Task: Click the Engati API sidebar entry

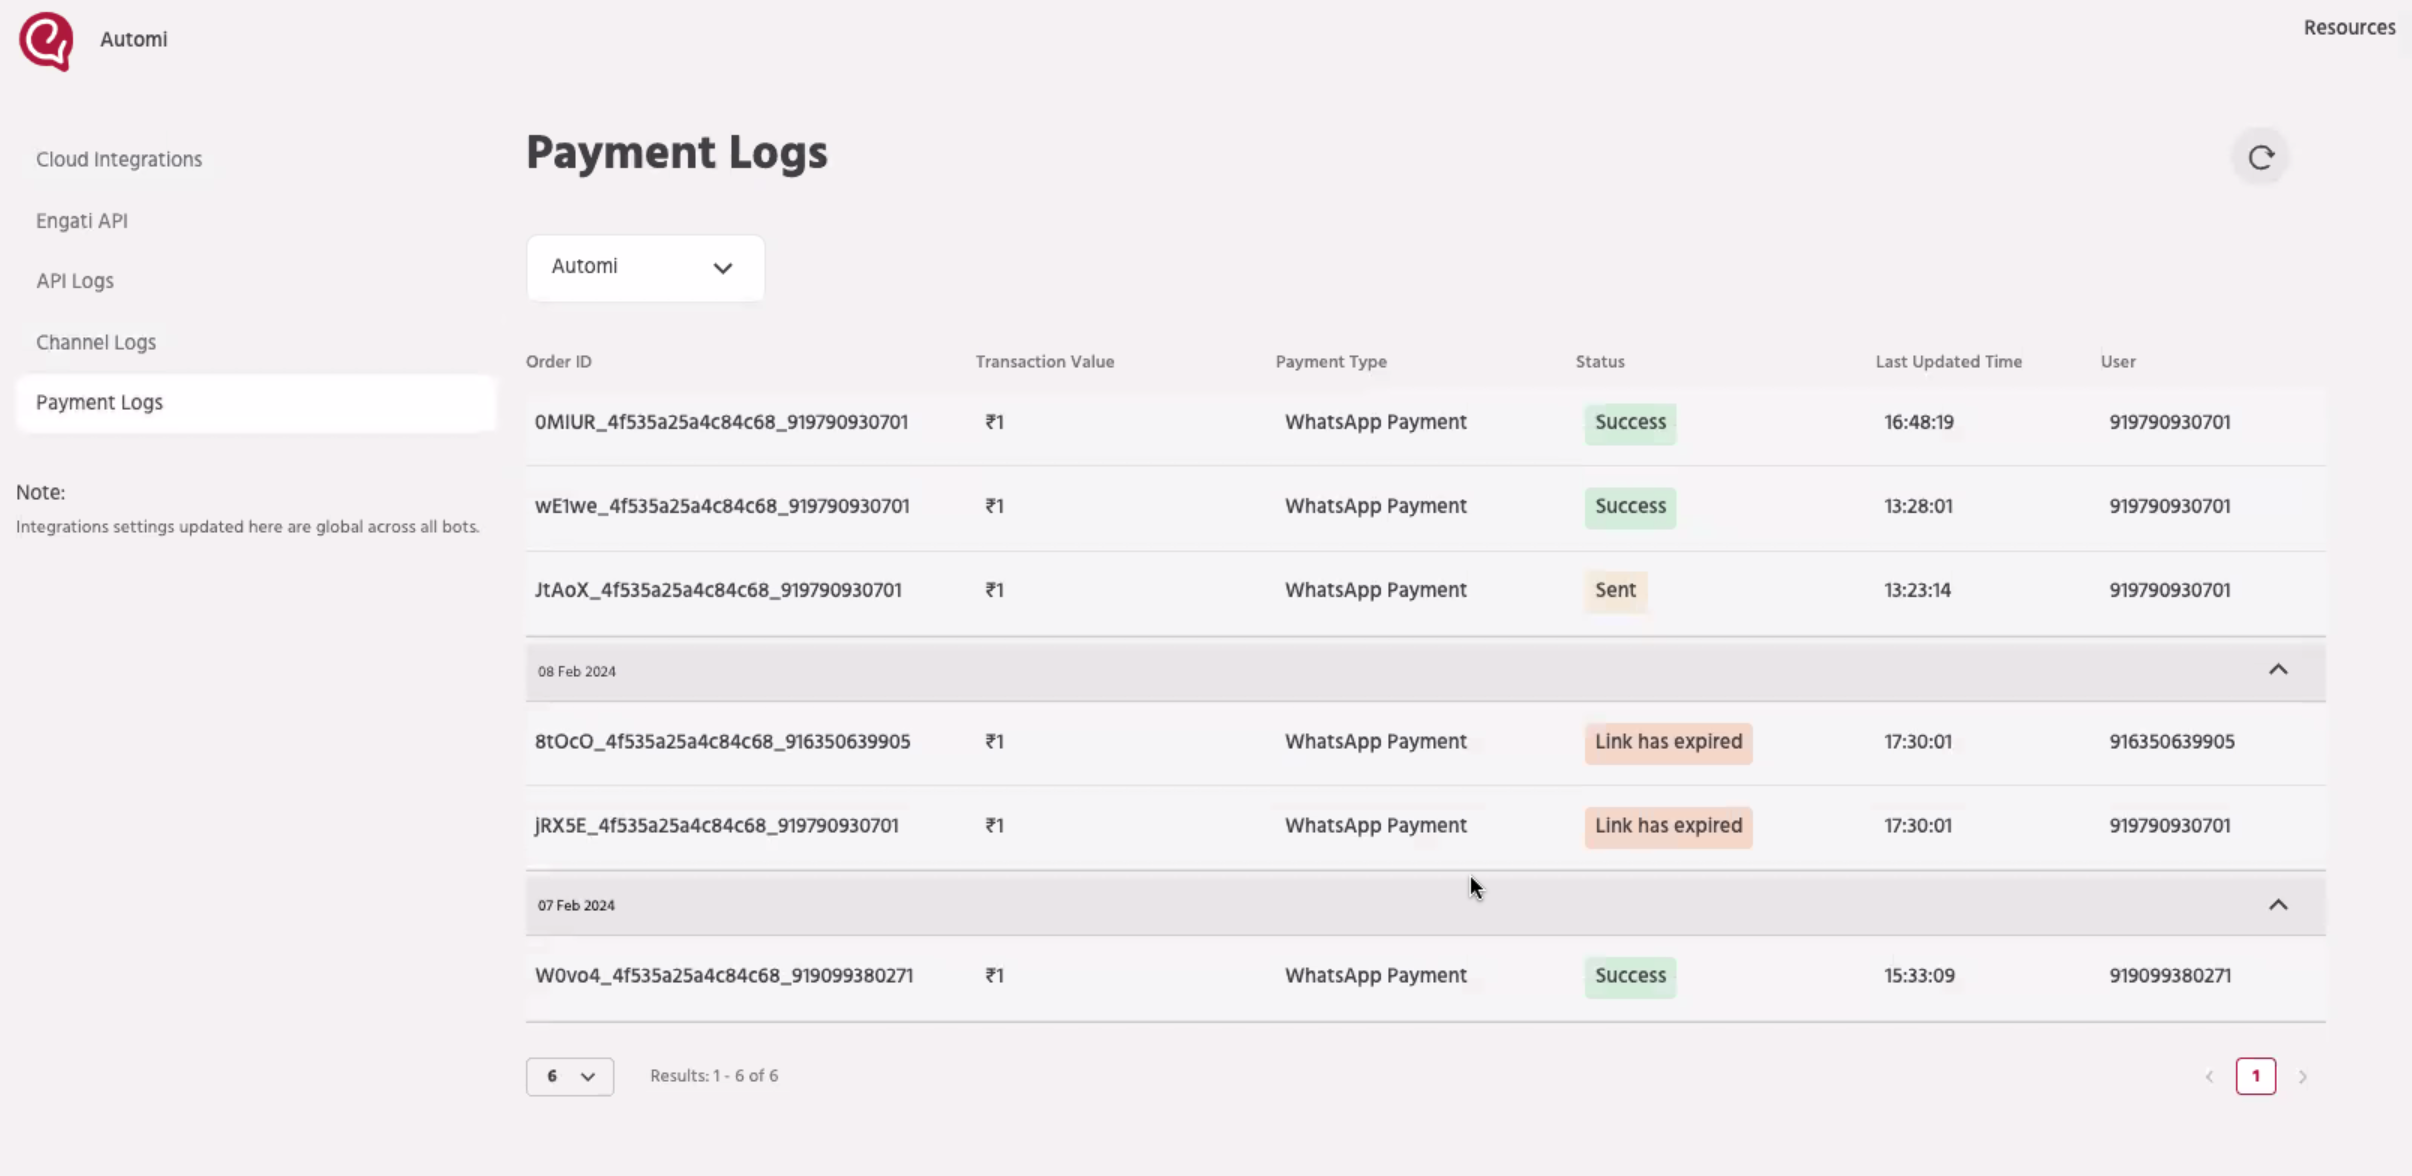Action: 82,221
